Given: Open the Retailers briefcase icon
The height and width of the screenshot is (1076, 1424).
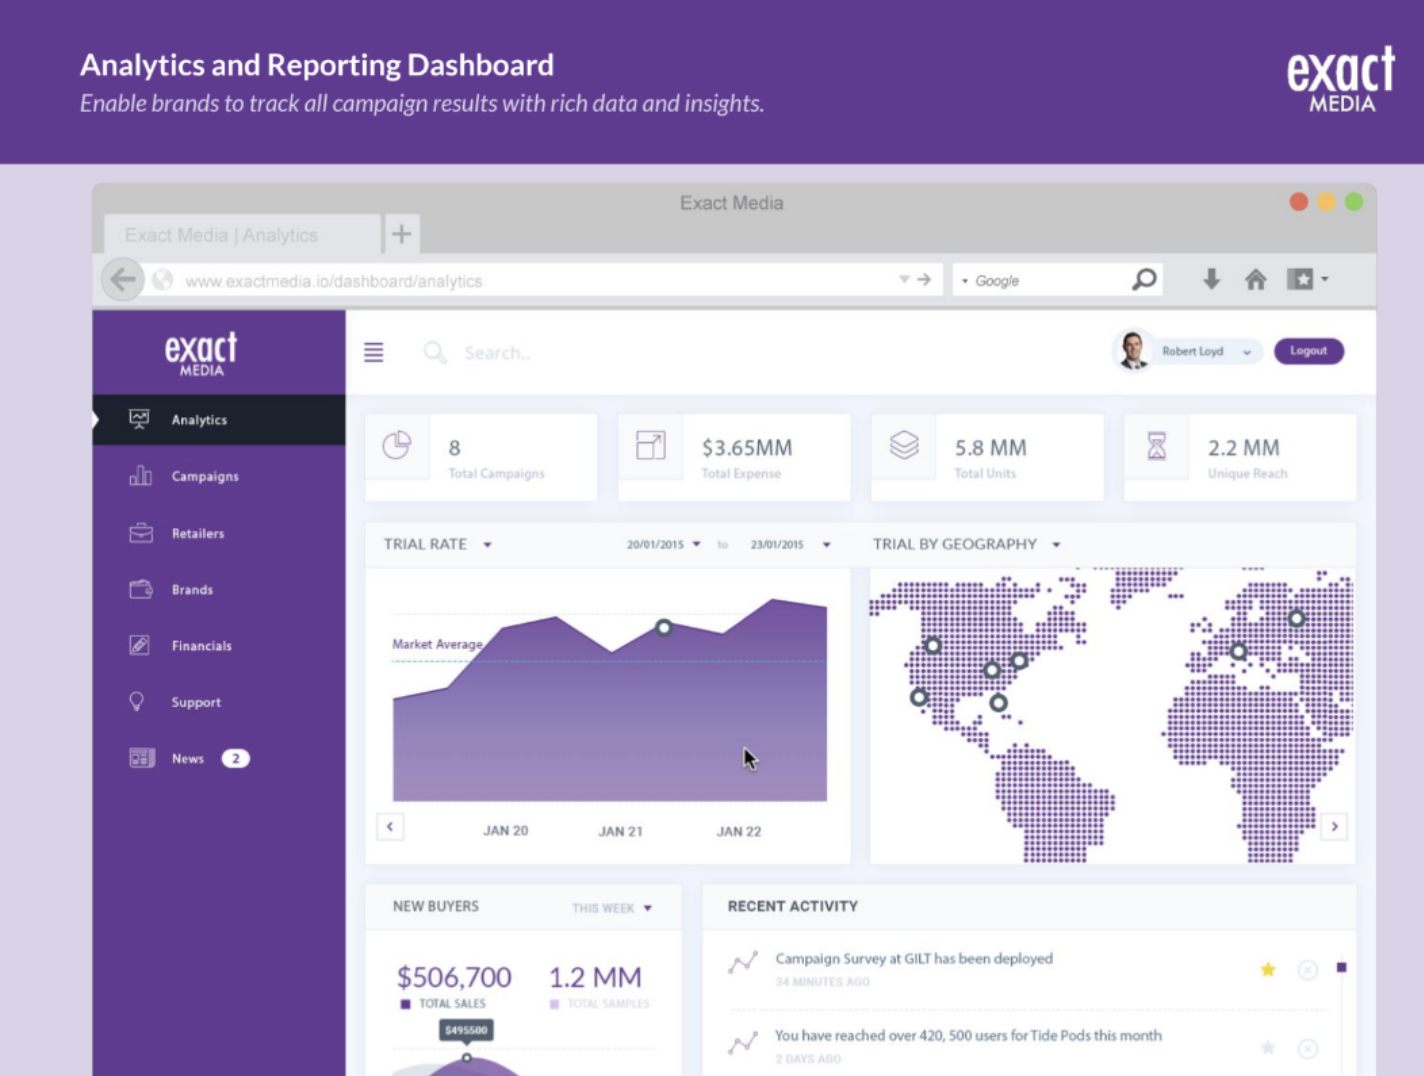Looking at the screenshot, I should [x=139, y=533].
